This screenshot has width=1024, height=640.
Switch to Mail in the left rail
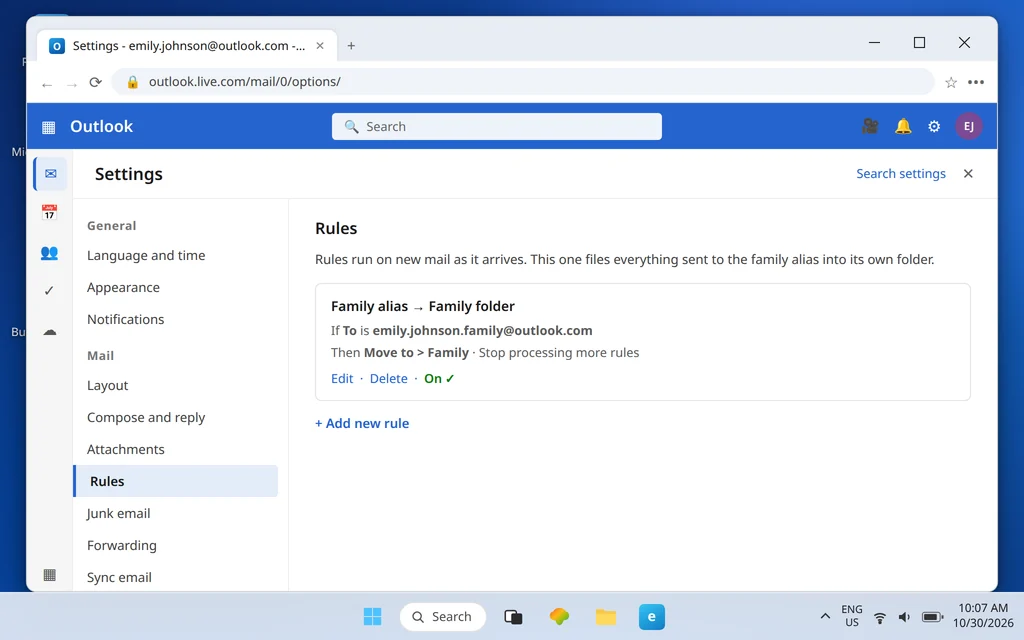pos(50,174)
